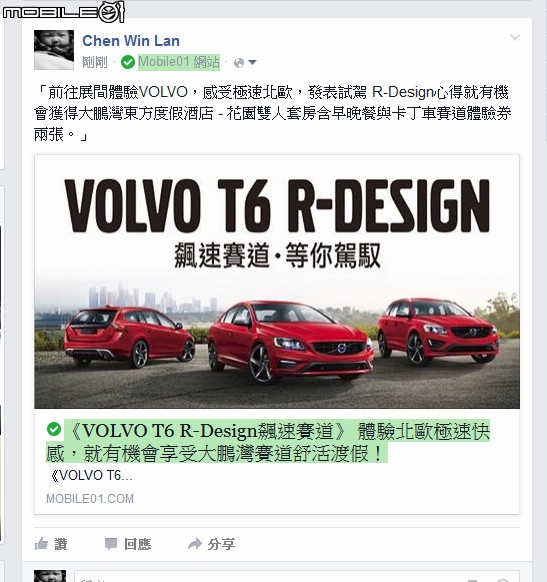
Task: Click the 讚 like button label
Action: 61,544
